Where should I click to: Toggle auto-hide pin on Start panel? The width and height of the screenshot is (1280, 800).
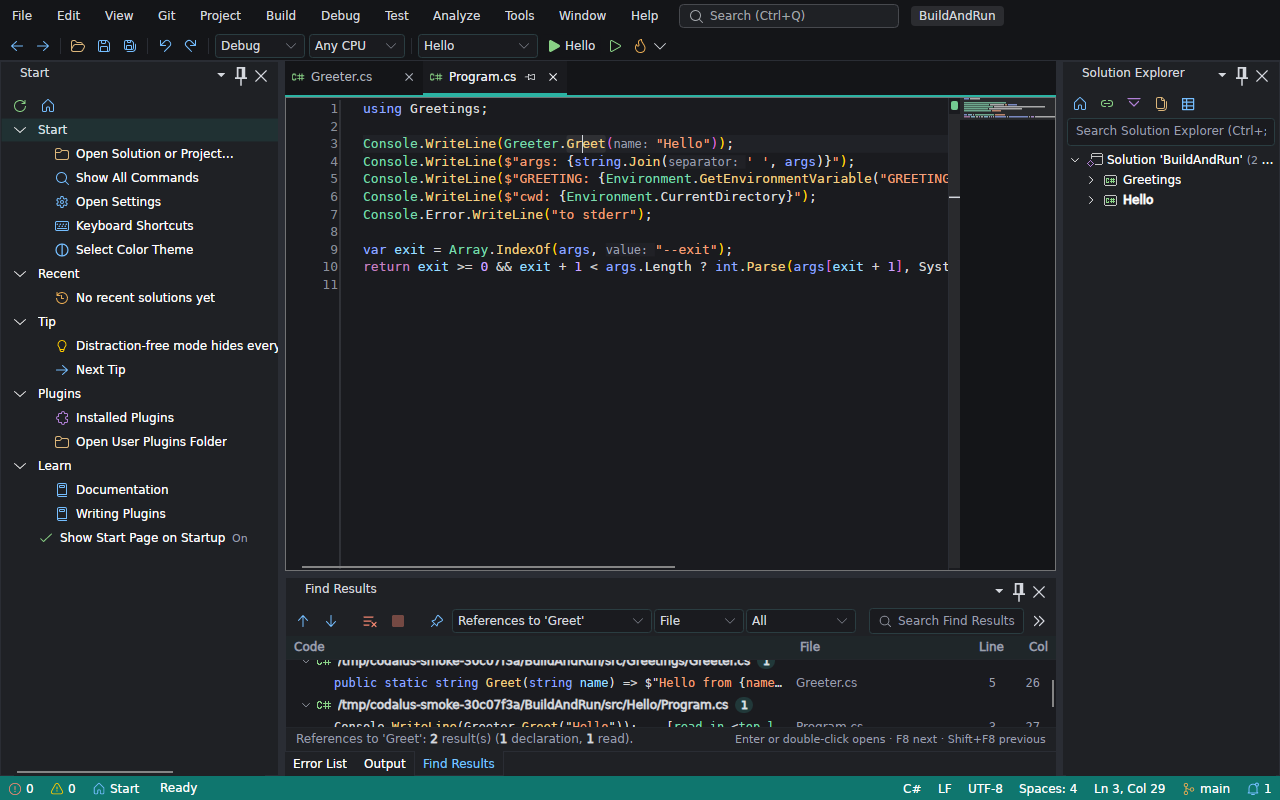(x=241, y=75)
